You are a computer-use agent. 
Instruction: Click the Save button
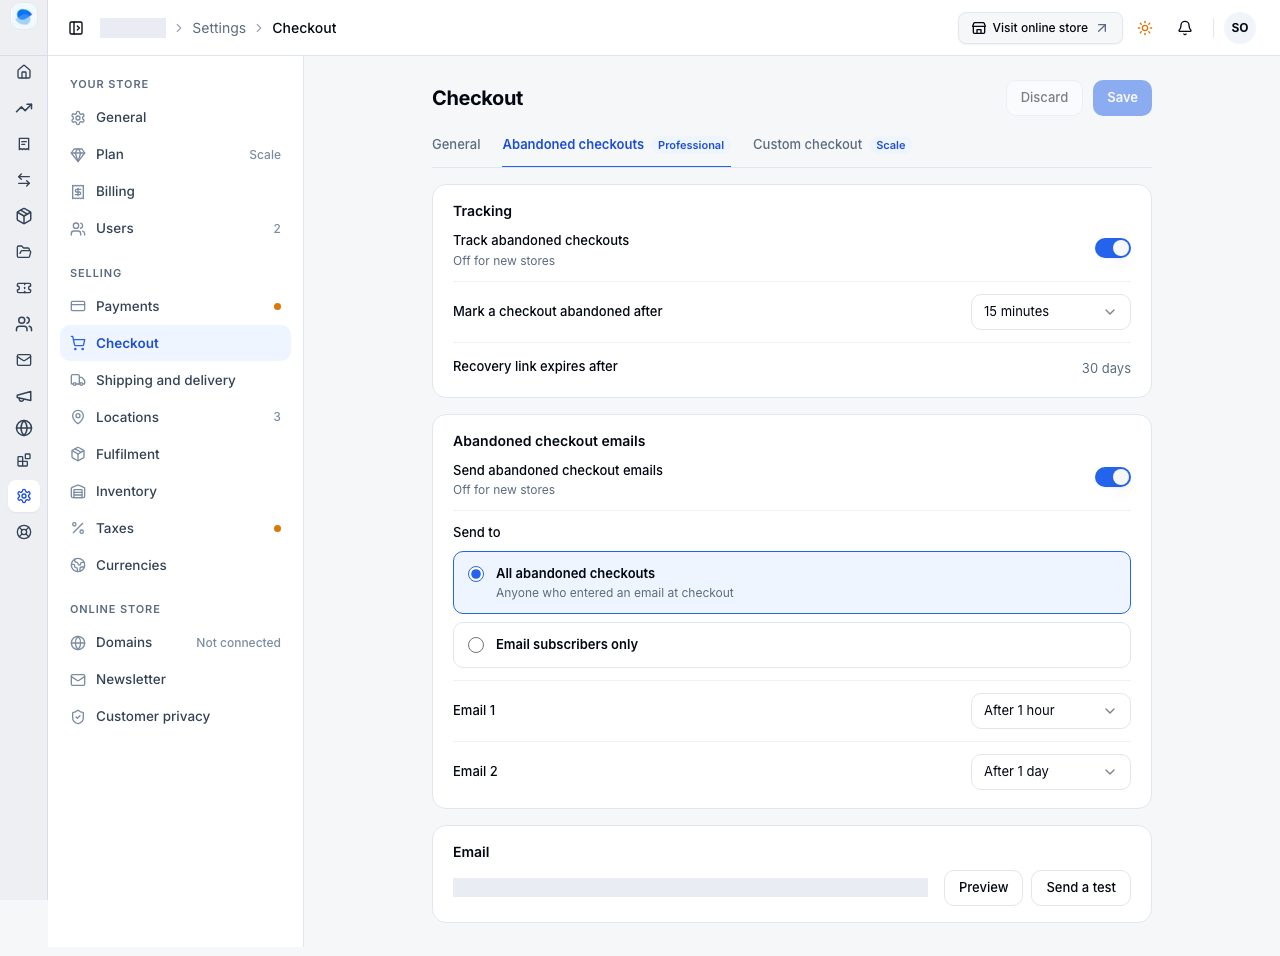(x=1122, y=98)
